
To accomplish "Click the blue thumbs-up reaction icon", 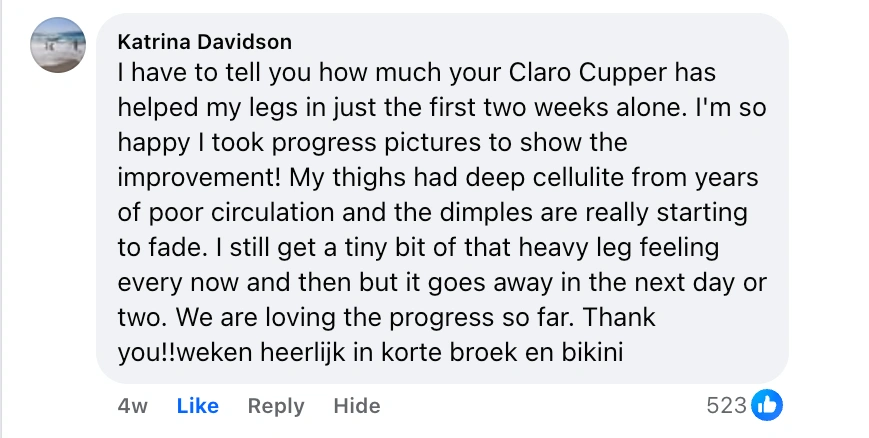I will point(767,405).
